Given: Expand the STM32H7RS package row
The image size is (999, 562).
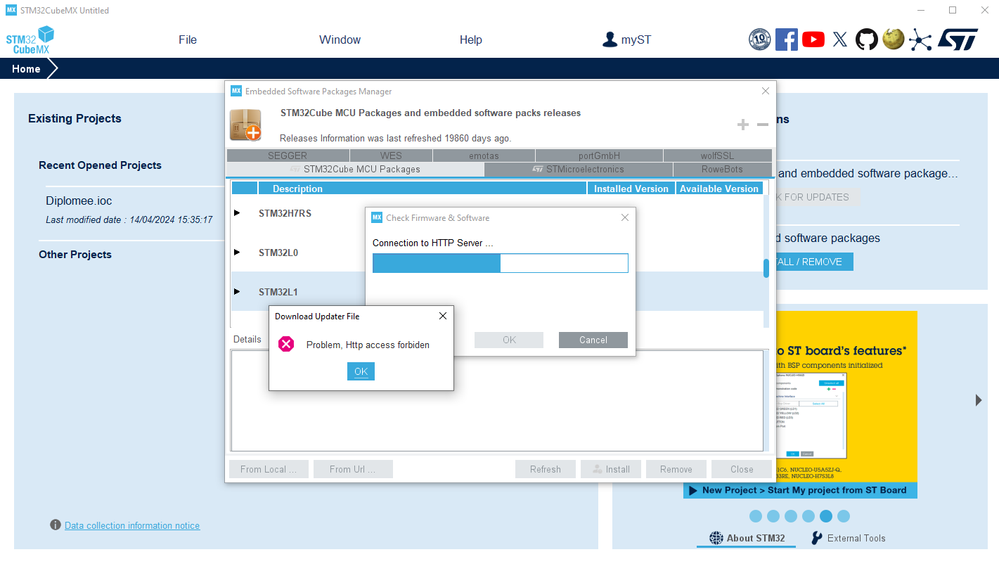Looking at the screenshot, I should 237,213.
